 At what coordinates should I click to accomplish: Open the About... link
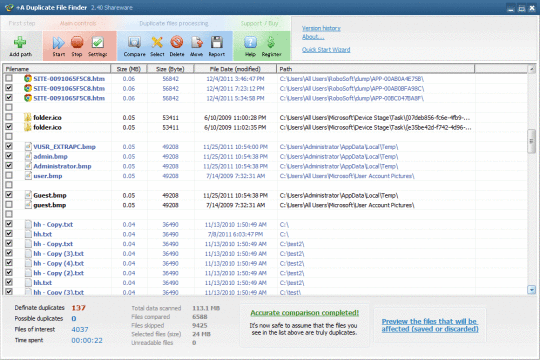click(313, 37)
